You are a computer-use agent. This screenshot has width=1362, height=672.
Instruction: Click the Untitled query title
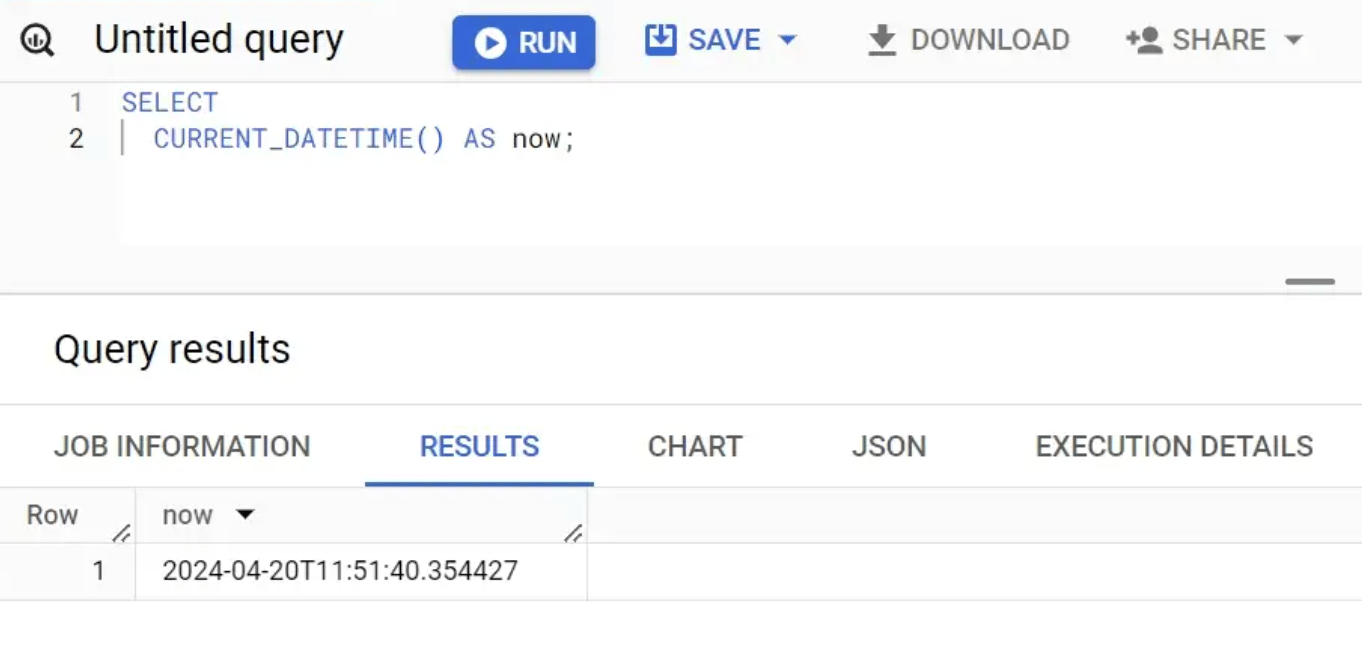(219, 40)
